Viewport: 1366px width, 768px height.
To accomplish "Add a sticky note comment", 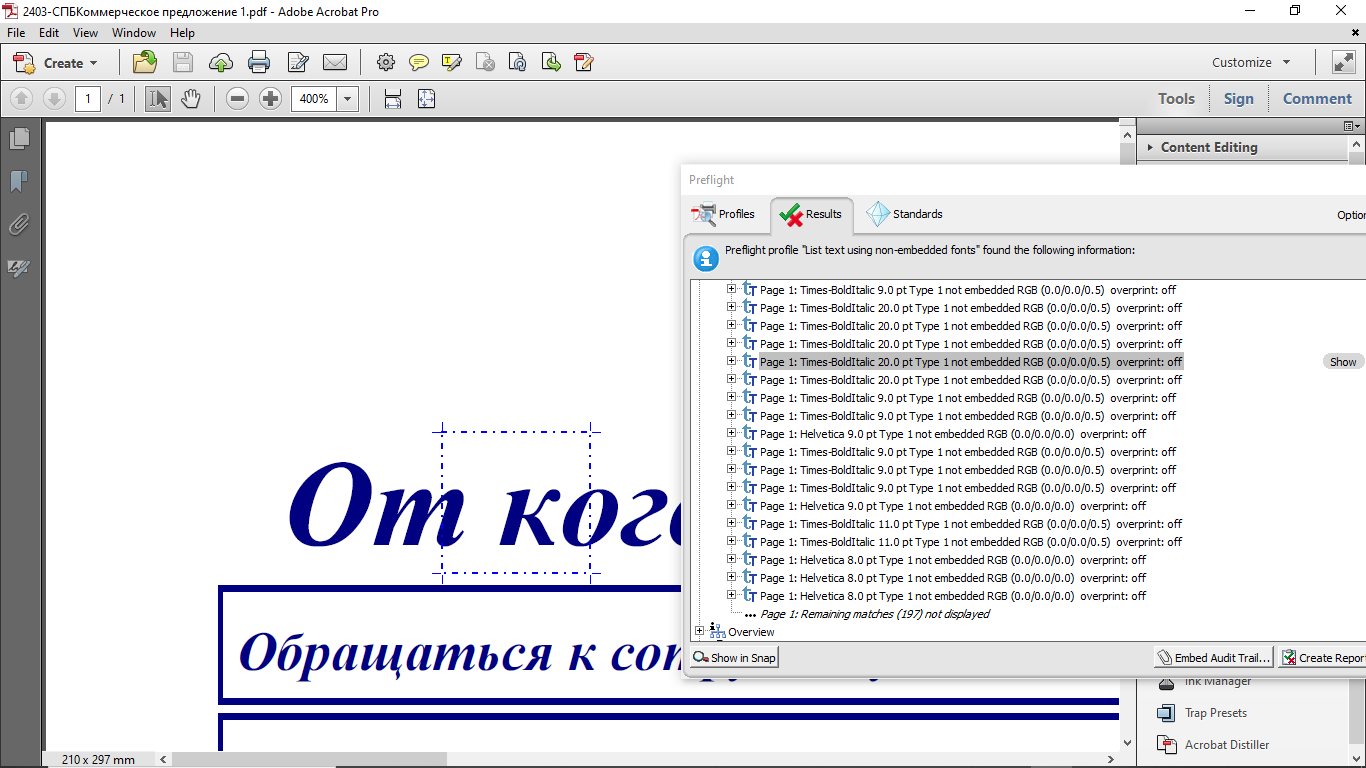I will pyautogui.click(x=419, y=63).
